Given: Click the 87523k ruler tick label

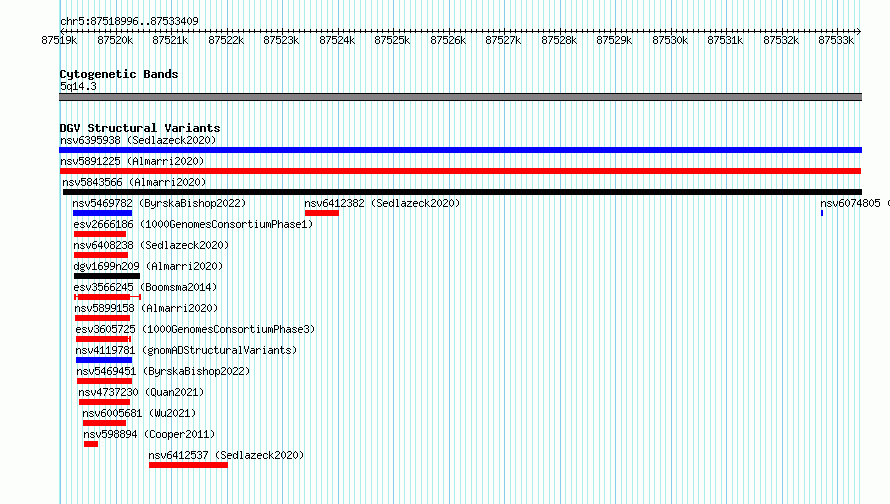Looking at the screenshot, I should tap(281, 40).
